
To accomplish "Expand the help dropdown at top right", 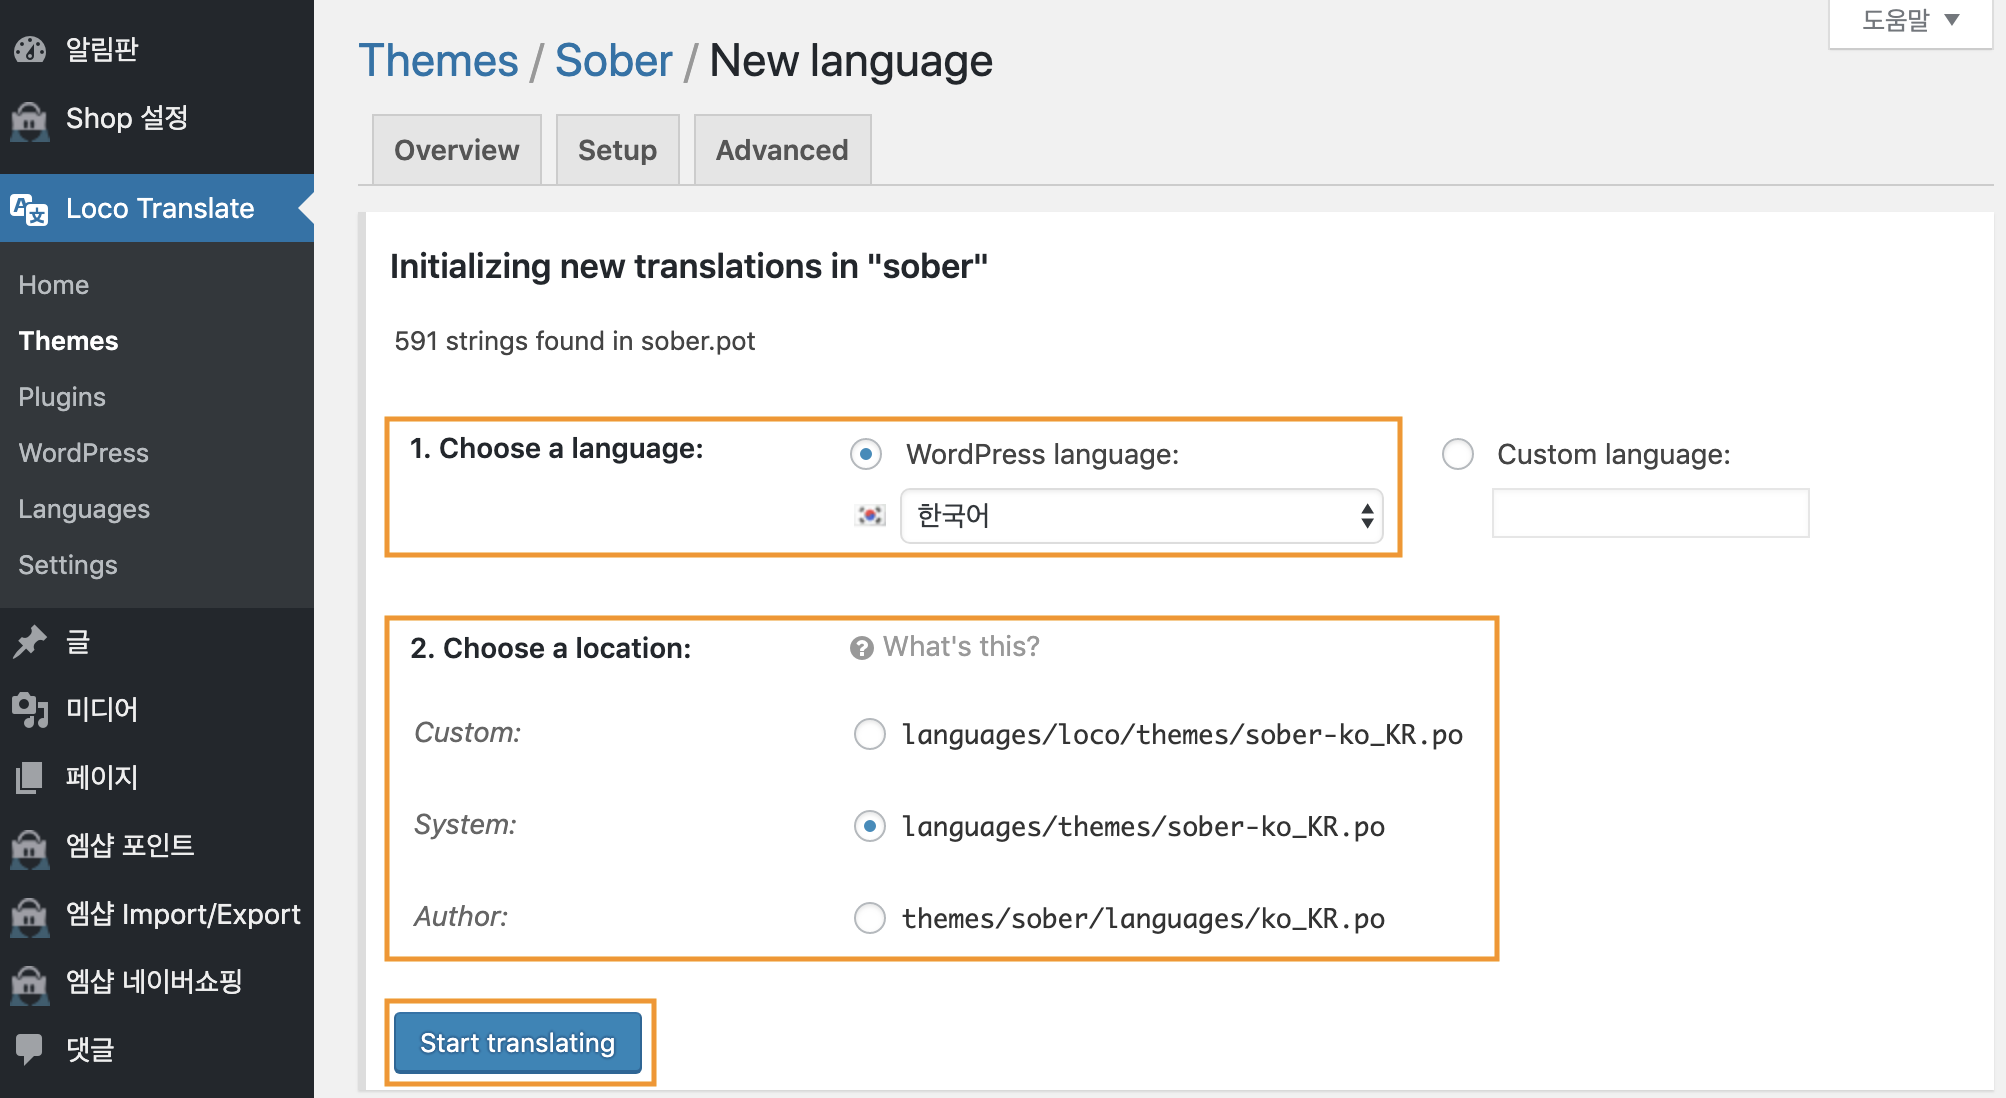I will pos(1909,21).
